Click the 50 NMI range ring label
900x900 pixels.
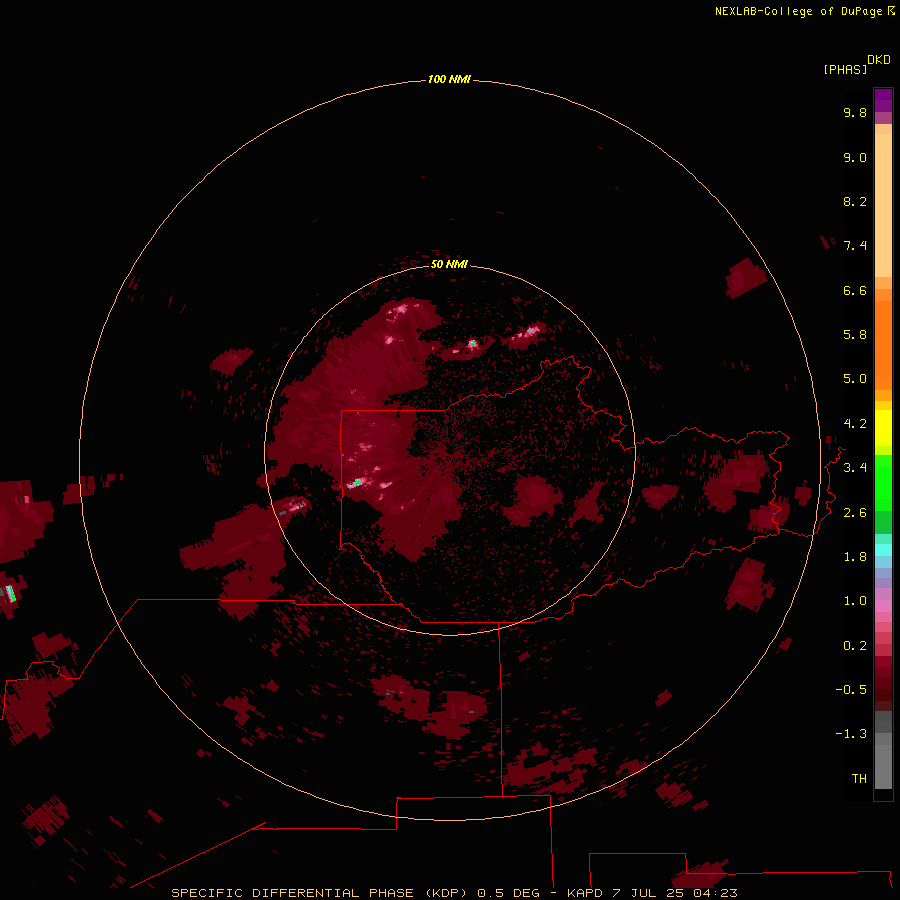pos(449,264)
